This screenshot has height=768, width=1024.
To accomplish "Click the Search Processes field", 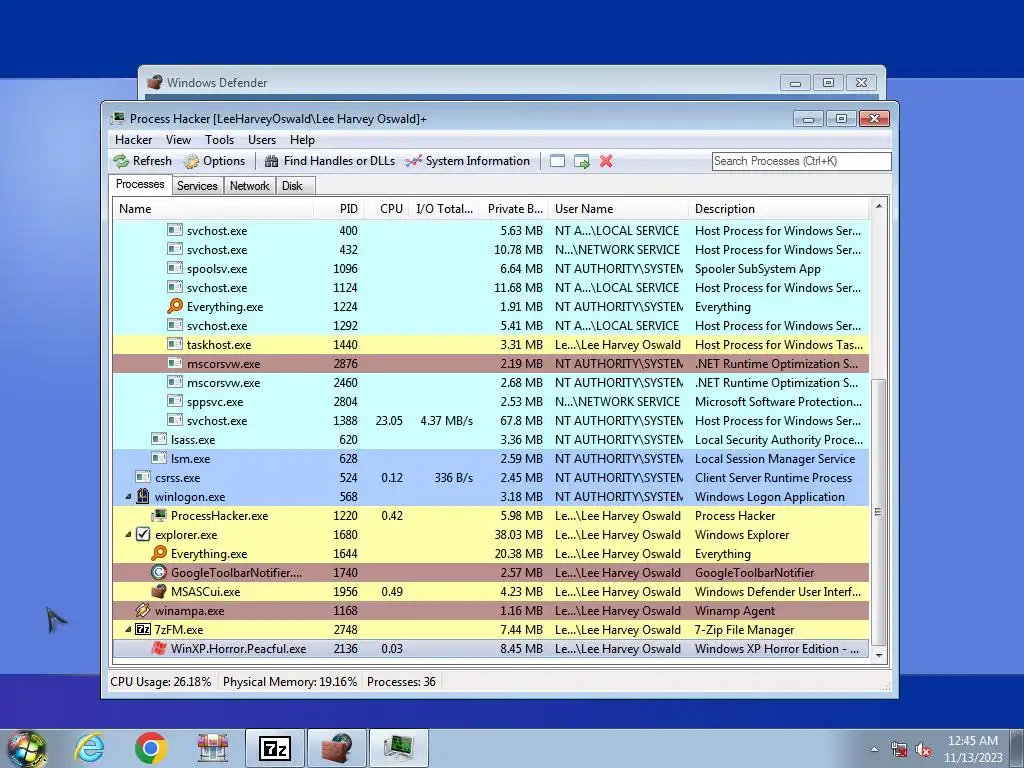I will (x=801, y=161).
